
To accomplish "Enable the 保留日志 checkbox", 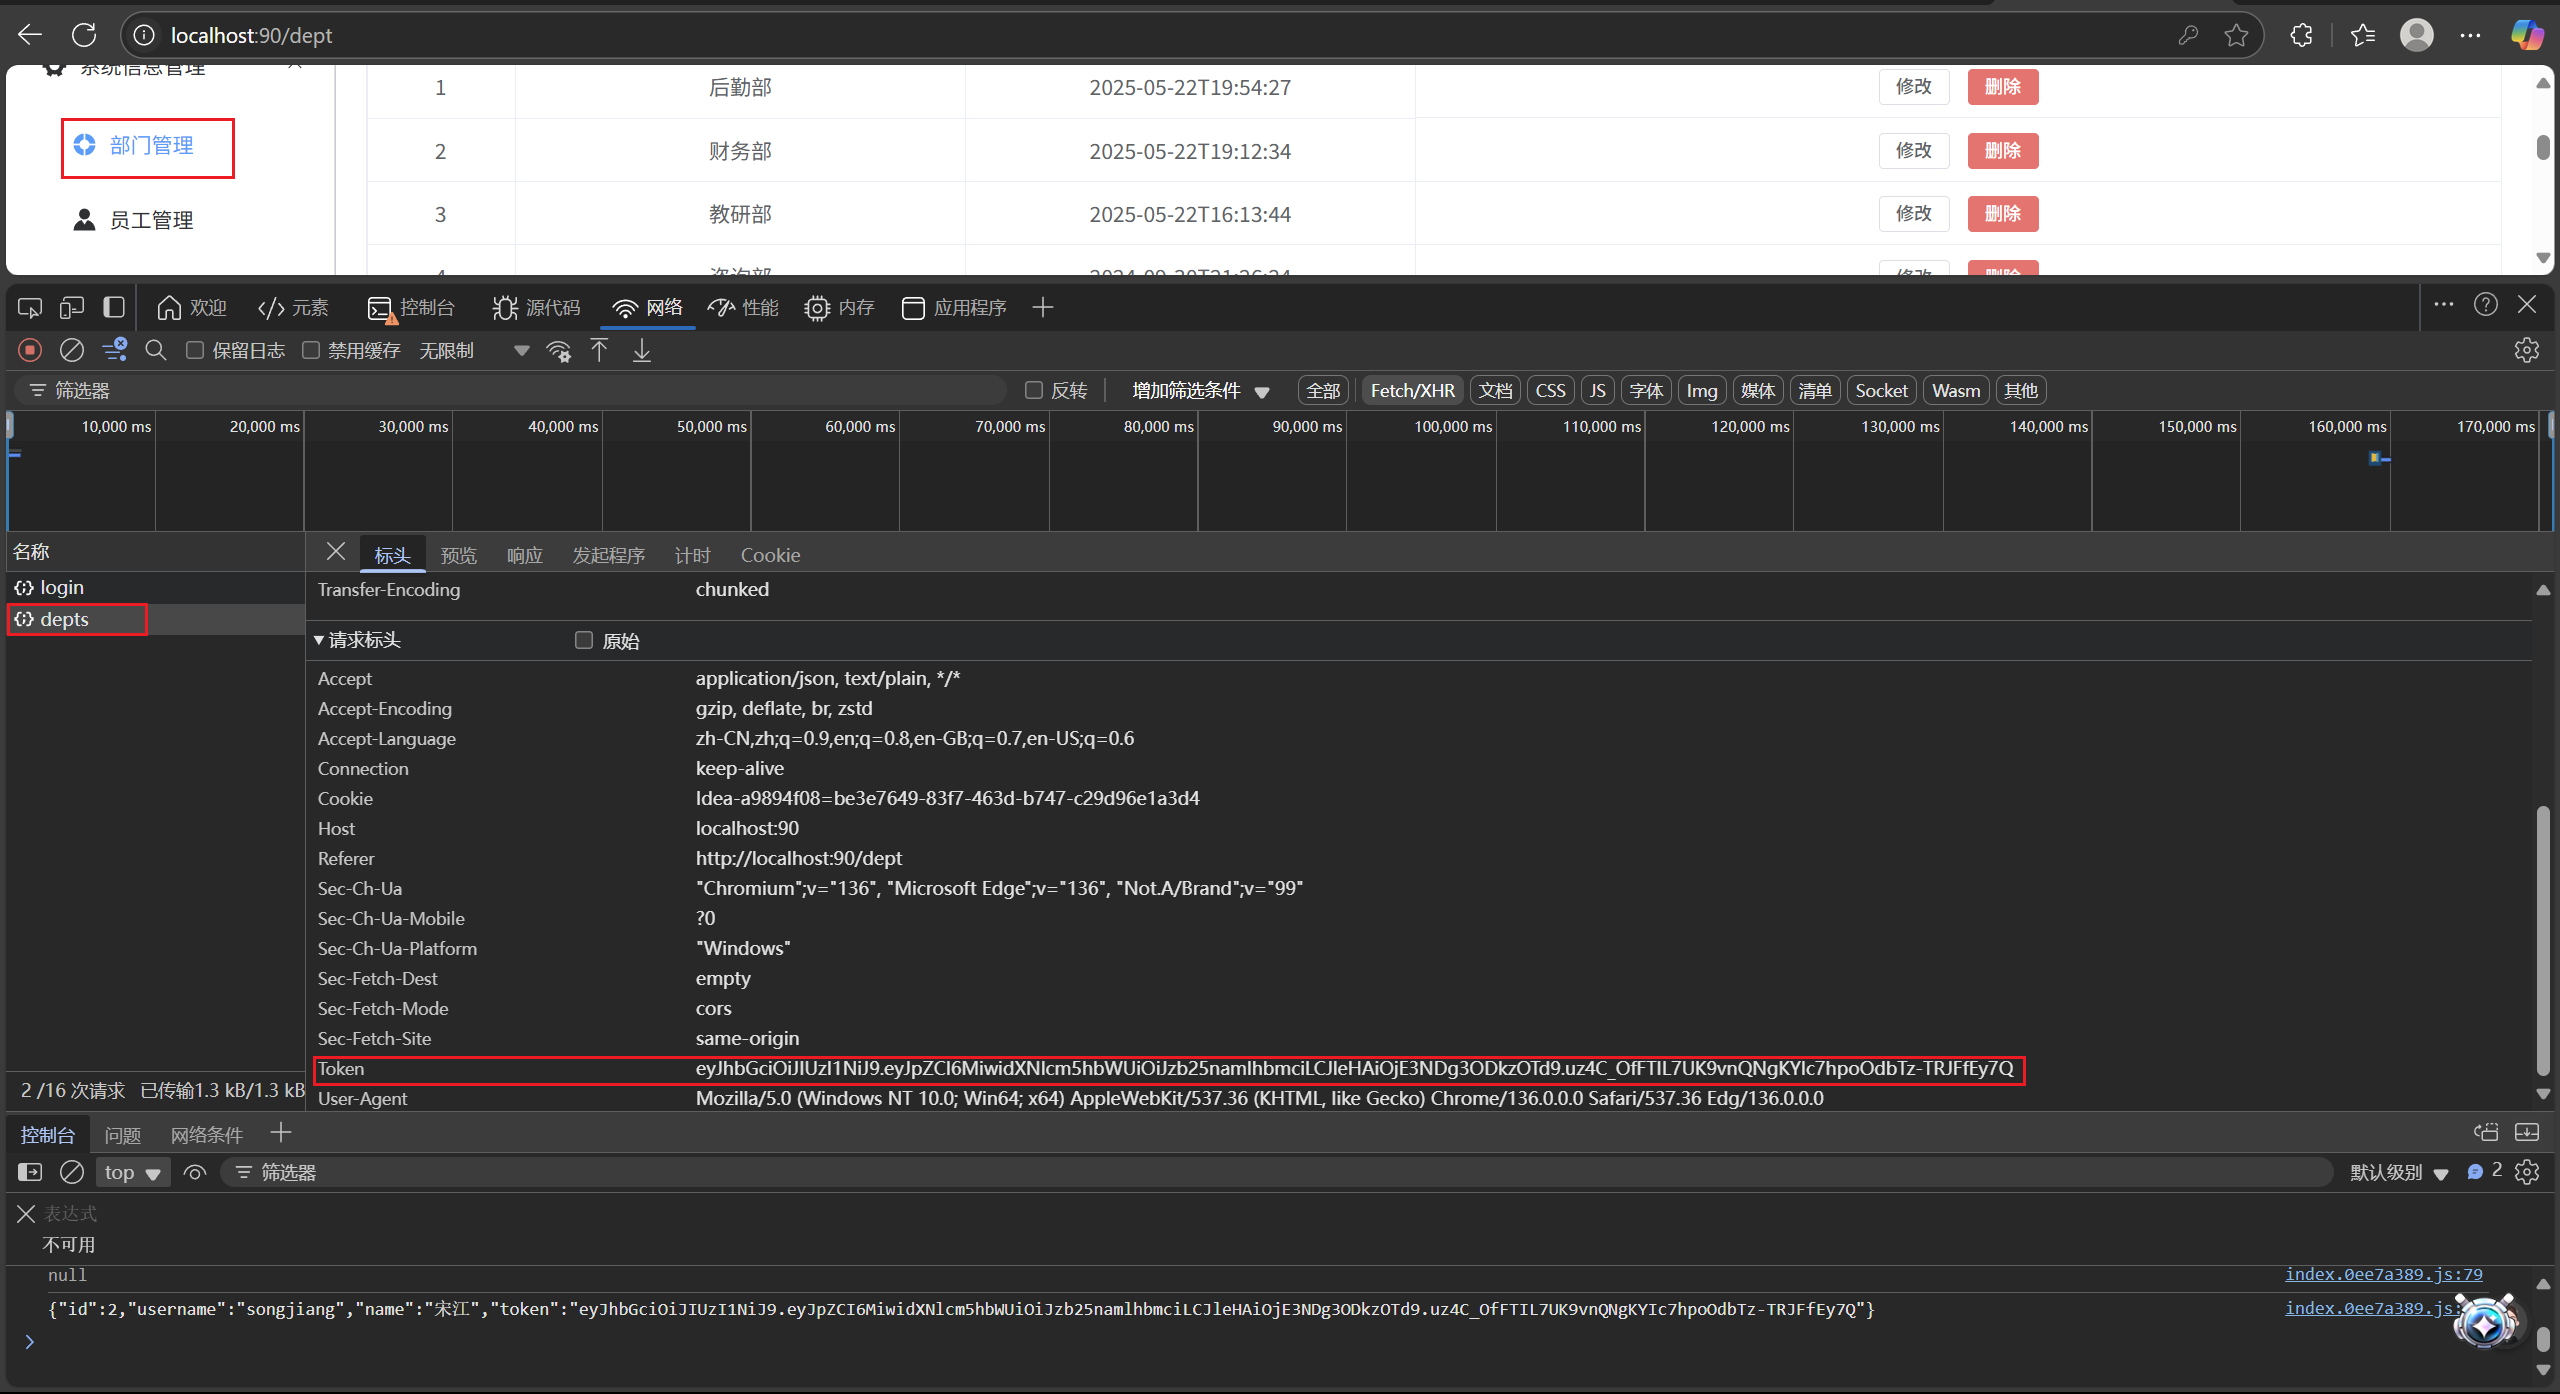I will point(196,350).
